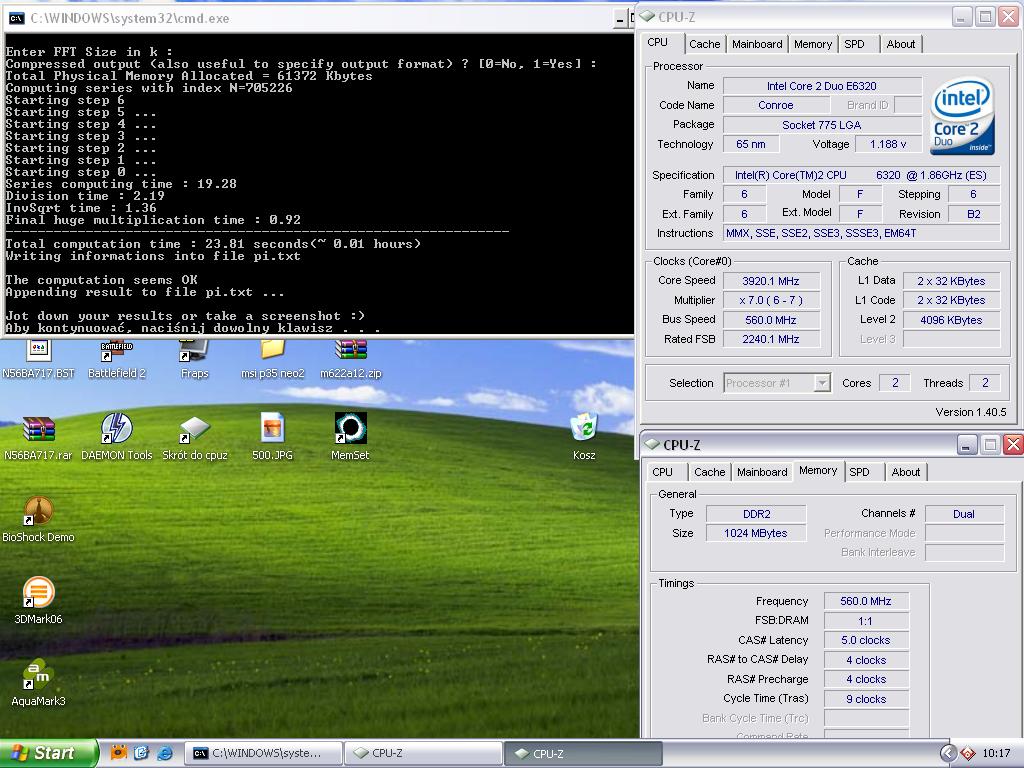Switch to Mainboard tab in lower CPU-Z
Screen dimensions: 1024x768
[762, 472]
